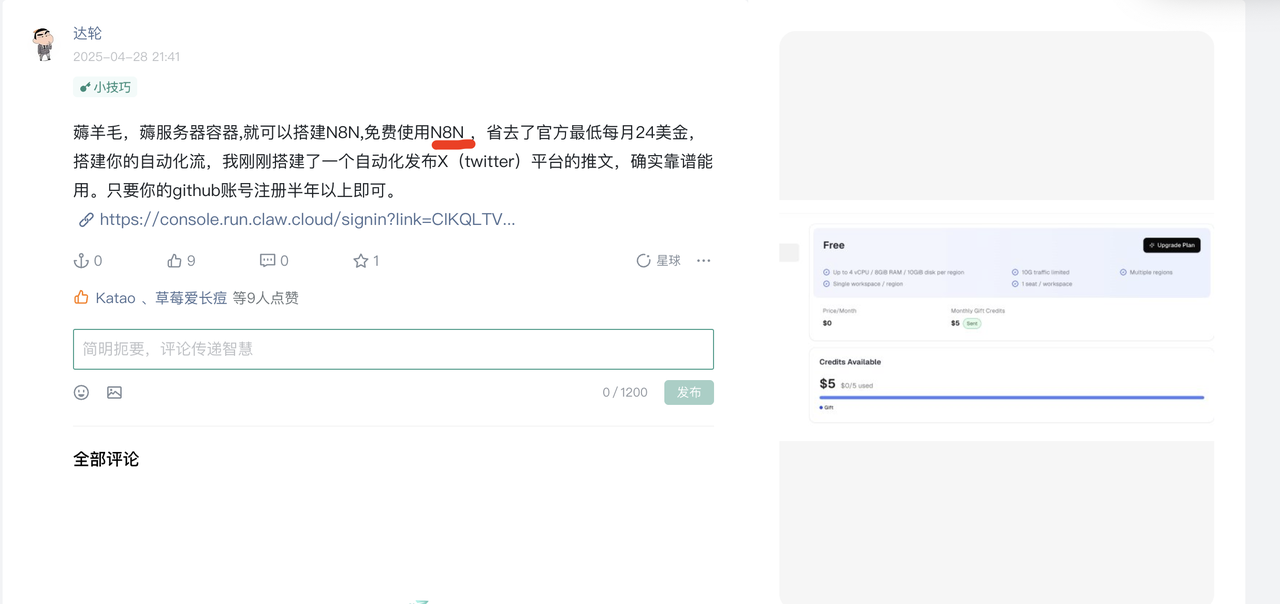The image size is (1280, 604).
Task: Click the author avatar of 达轮
Action: point(43,44)
